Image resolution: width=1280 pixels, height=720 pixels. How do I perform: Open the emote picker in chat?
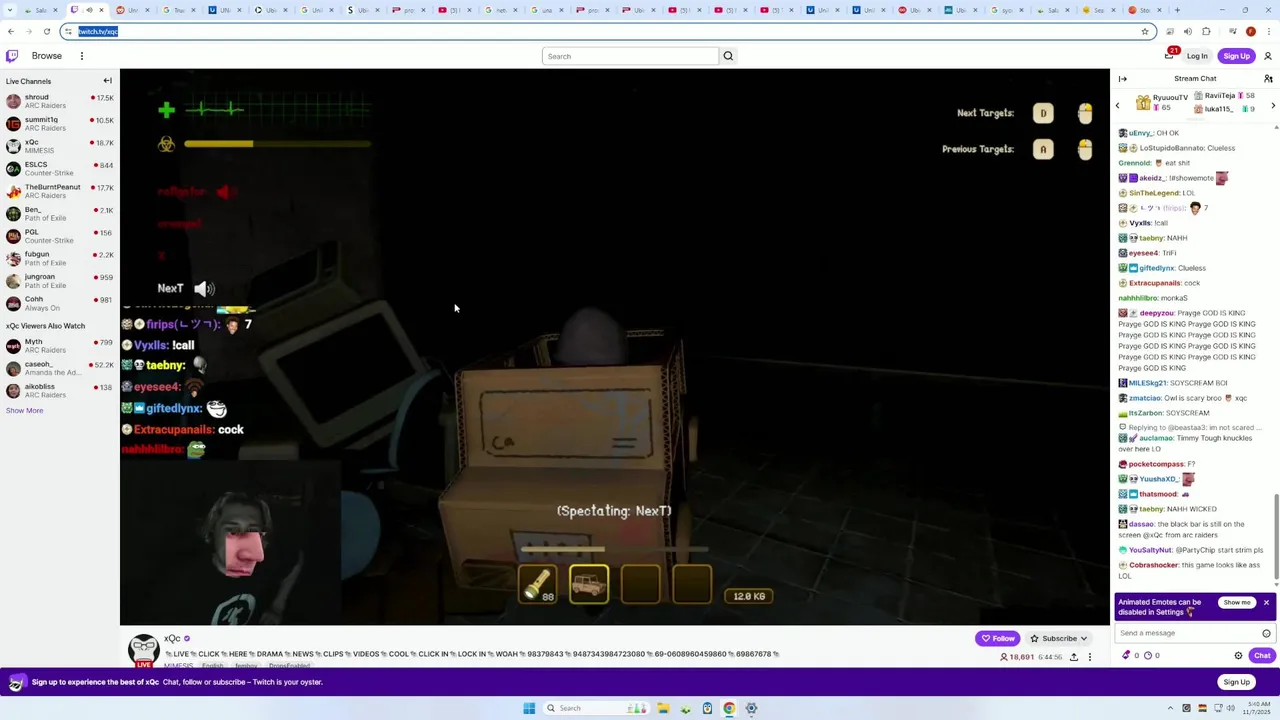[x=1266, y=633]
